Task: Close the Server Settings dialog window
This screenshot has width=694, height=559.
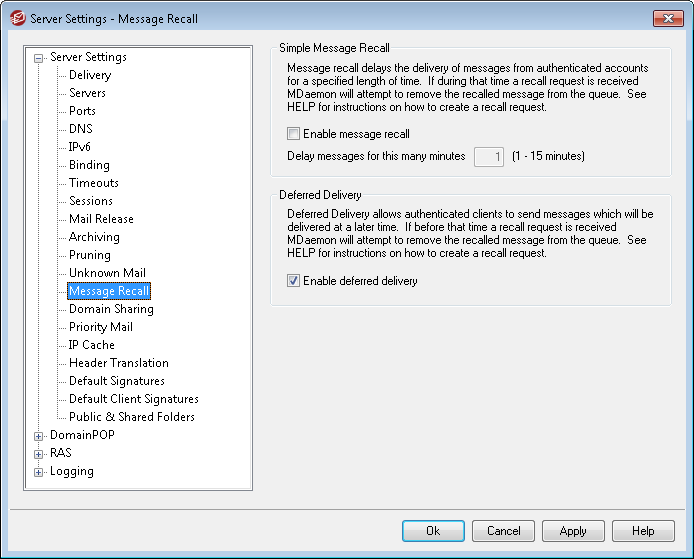Action: 667,18
